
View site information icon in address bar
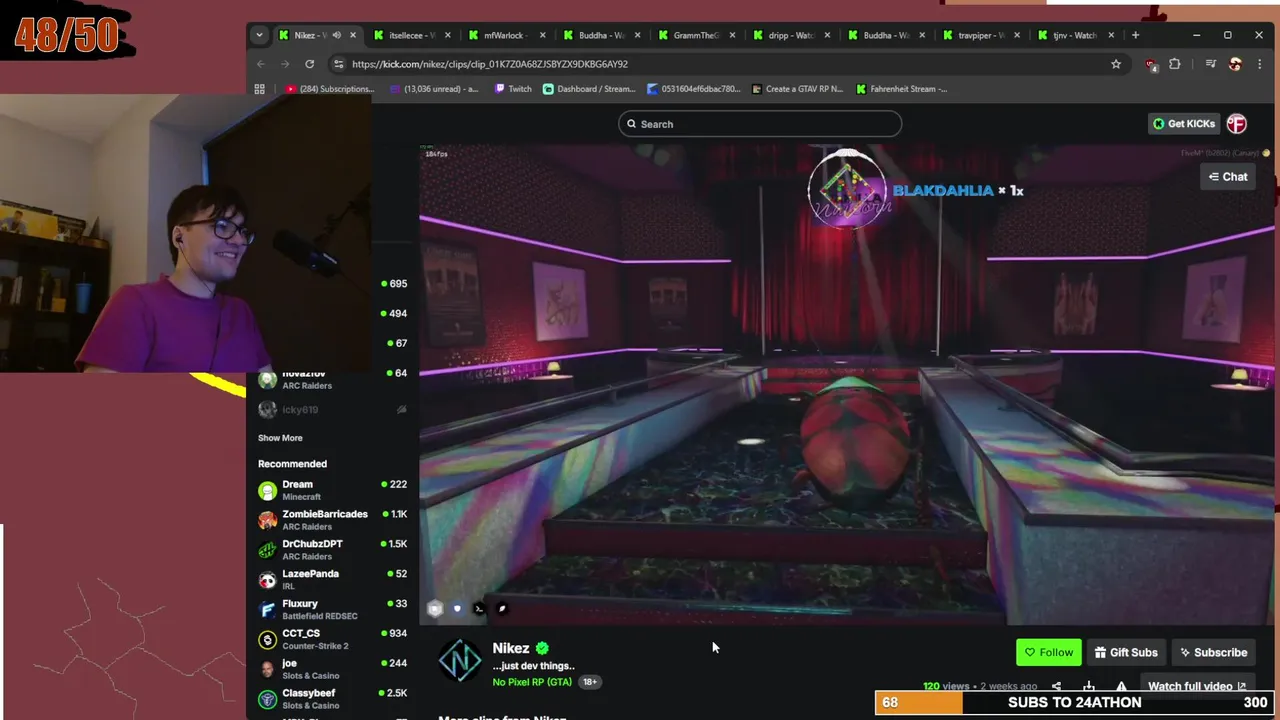pos(339,64)
